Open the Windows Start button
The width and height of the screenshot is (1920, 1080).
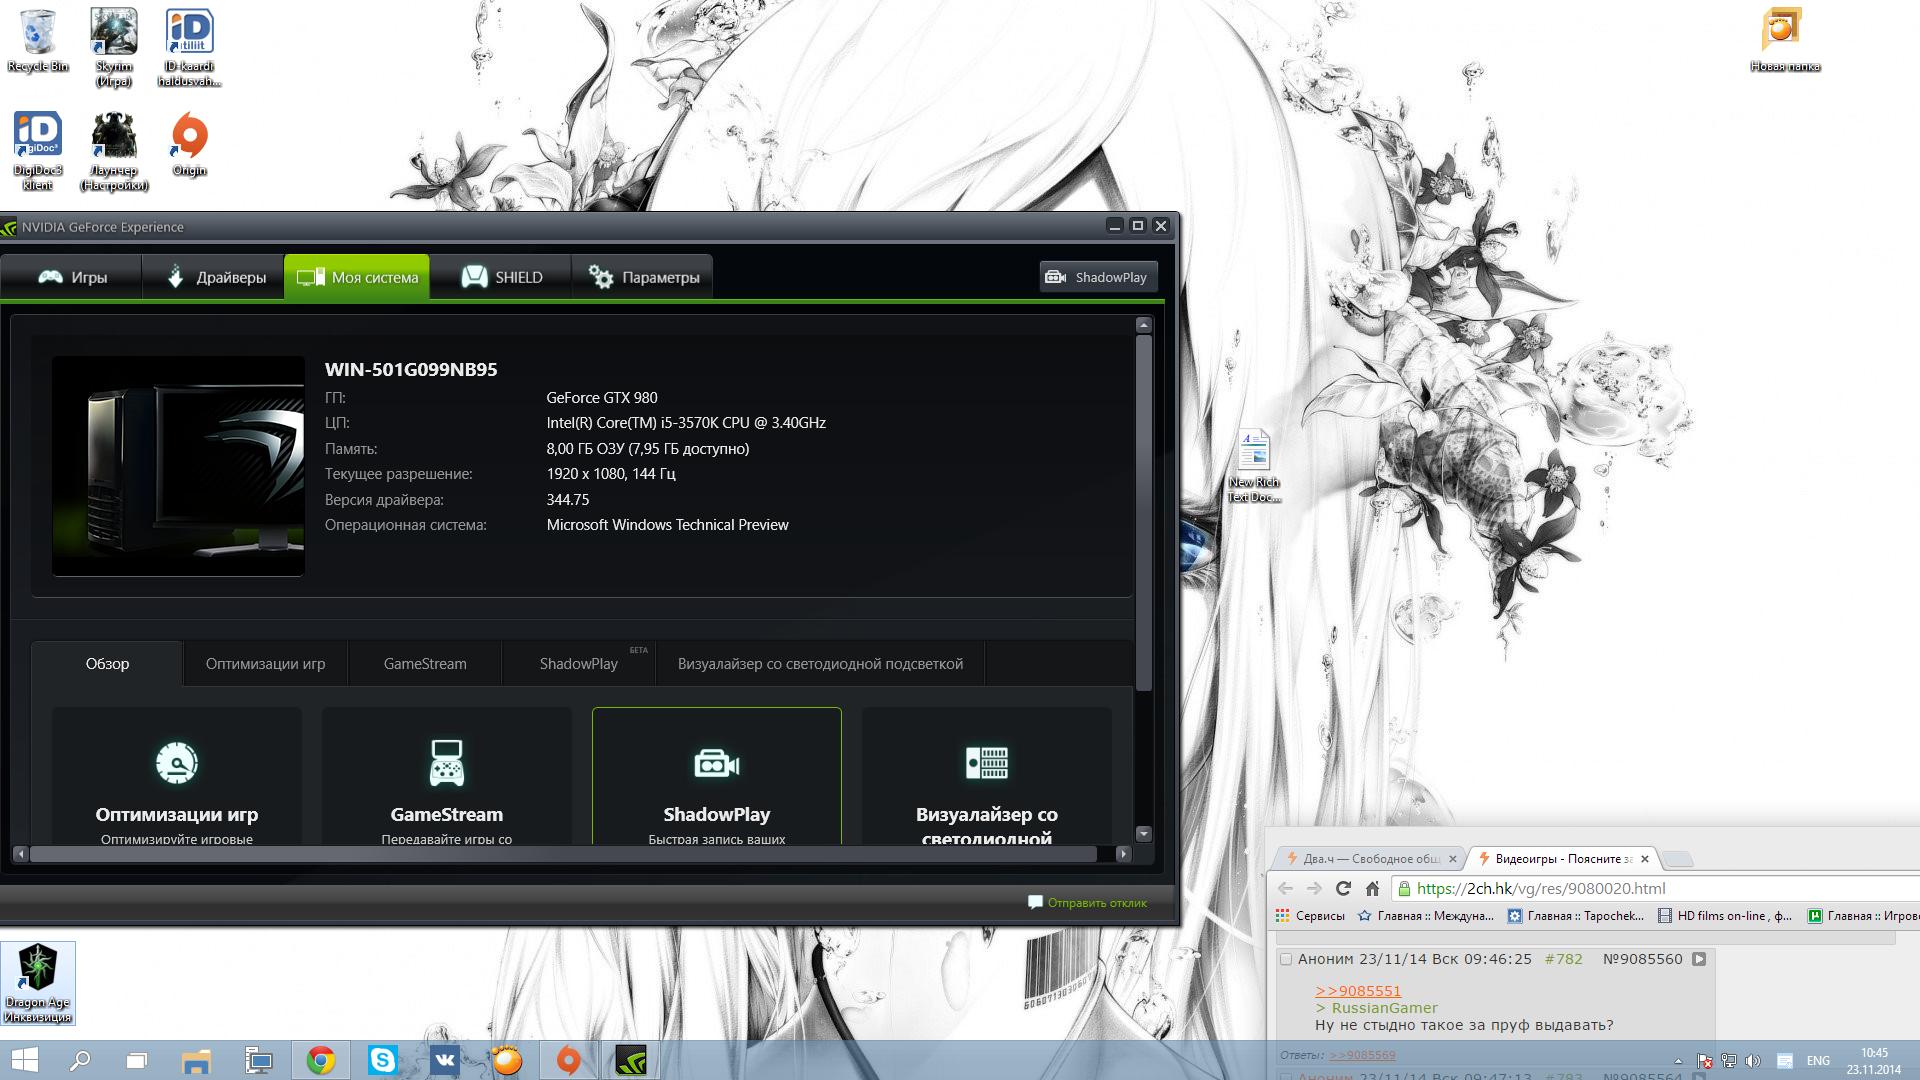point(24,1060)
